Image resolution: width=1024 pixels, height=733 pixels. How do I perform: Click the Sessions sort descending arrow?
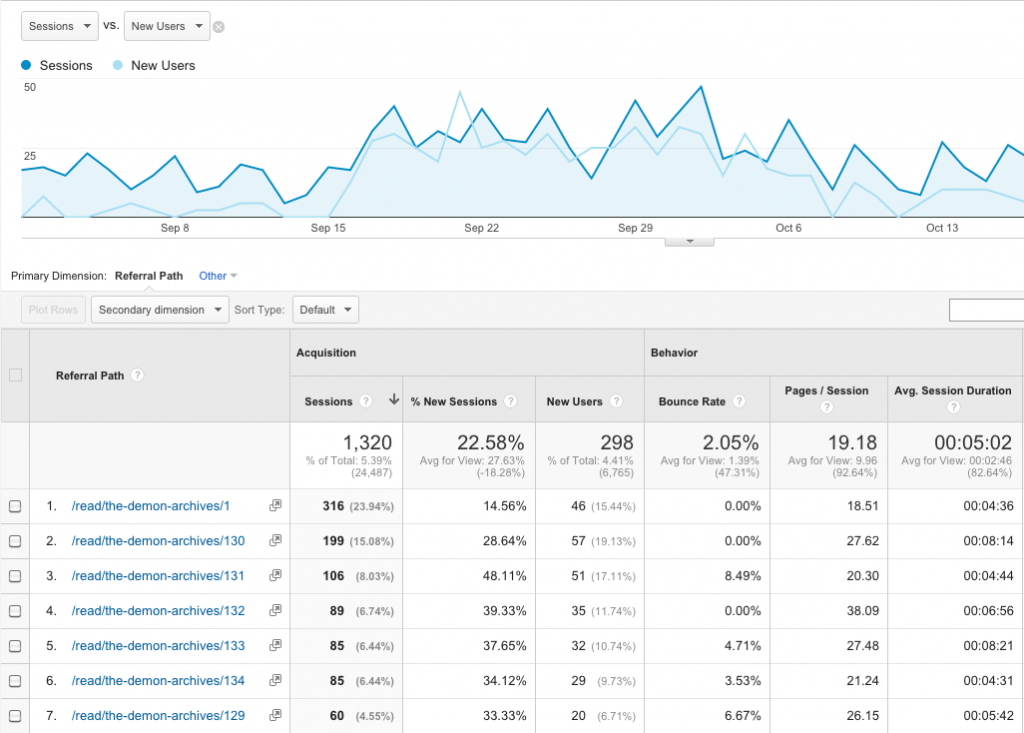(394, 399)
